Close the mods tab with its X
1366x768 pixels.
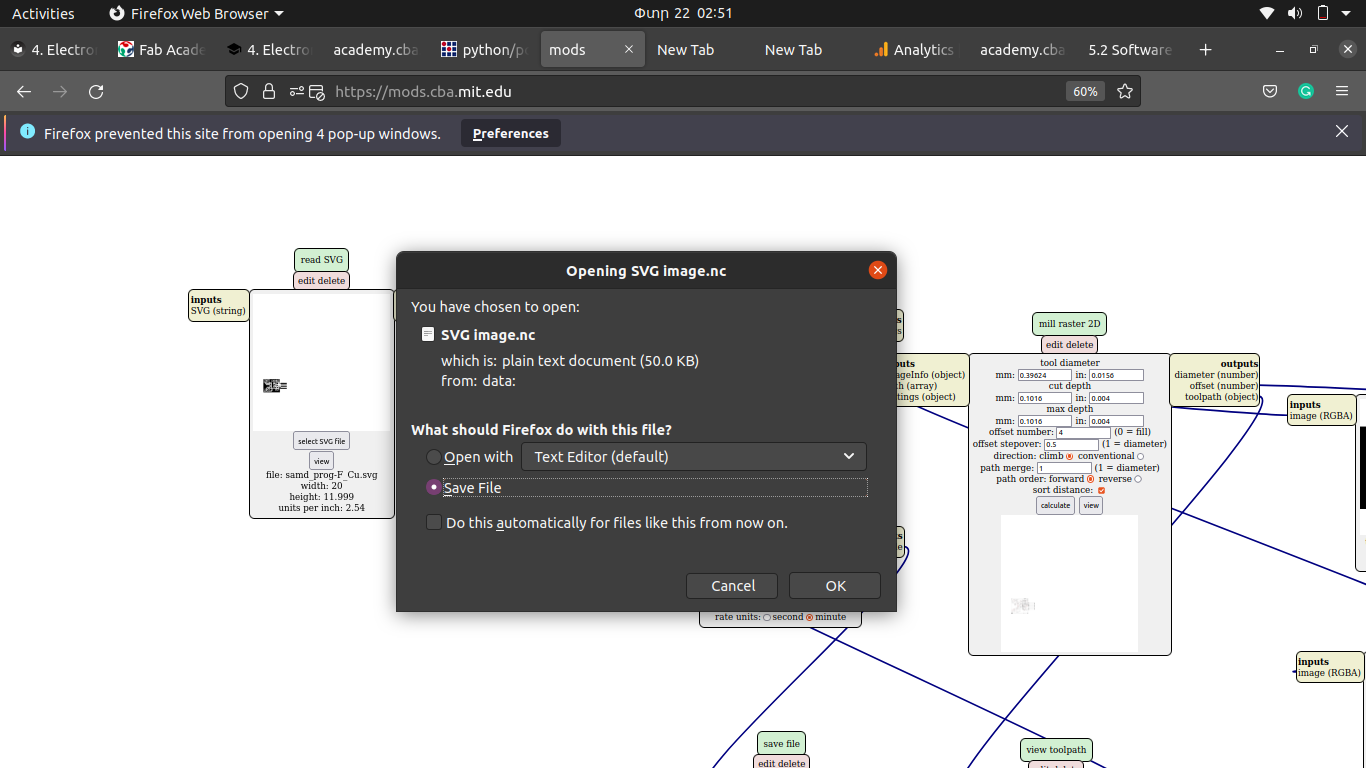pos(629,49)
